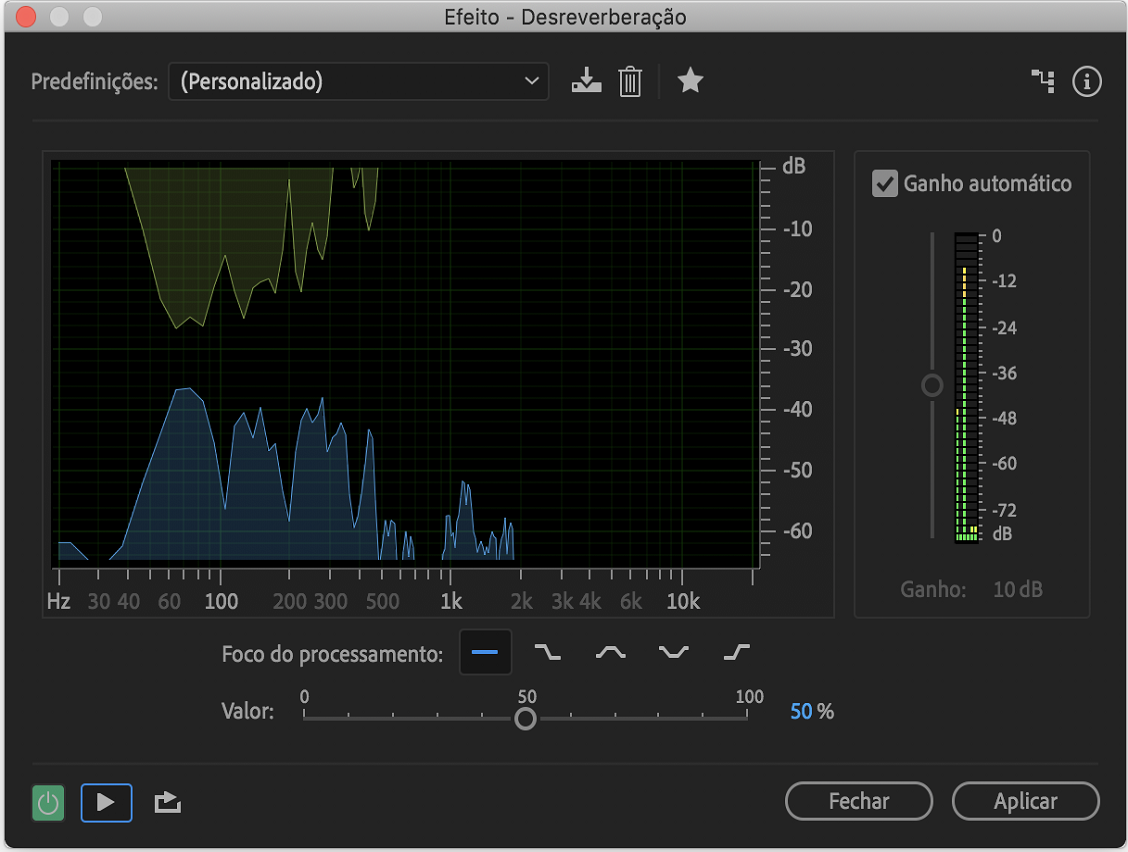The width and height of the screenshot is (1128, 852).
Task: Delete the preset with trash icon
Action: click(x=630, y=81)
